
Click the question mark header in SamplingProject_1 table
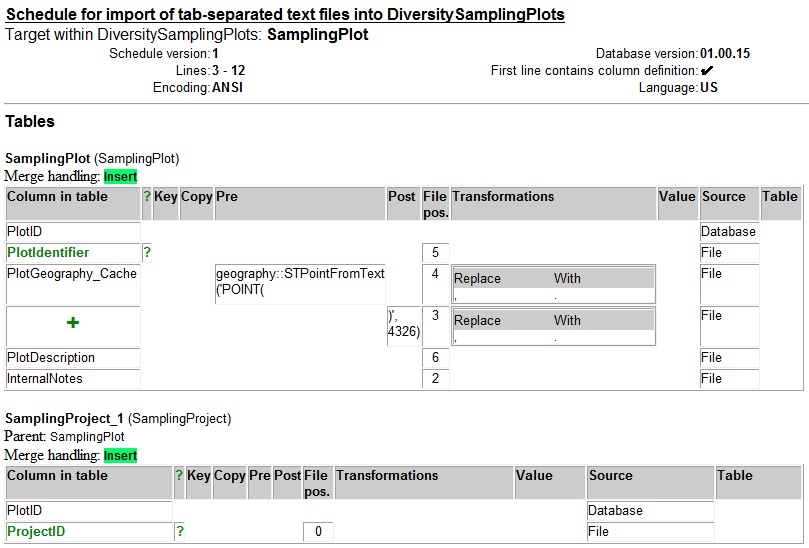click(179, 476)
